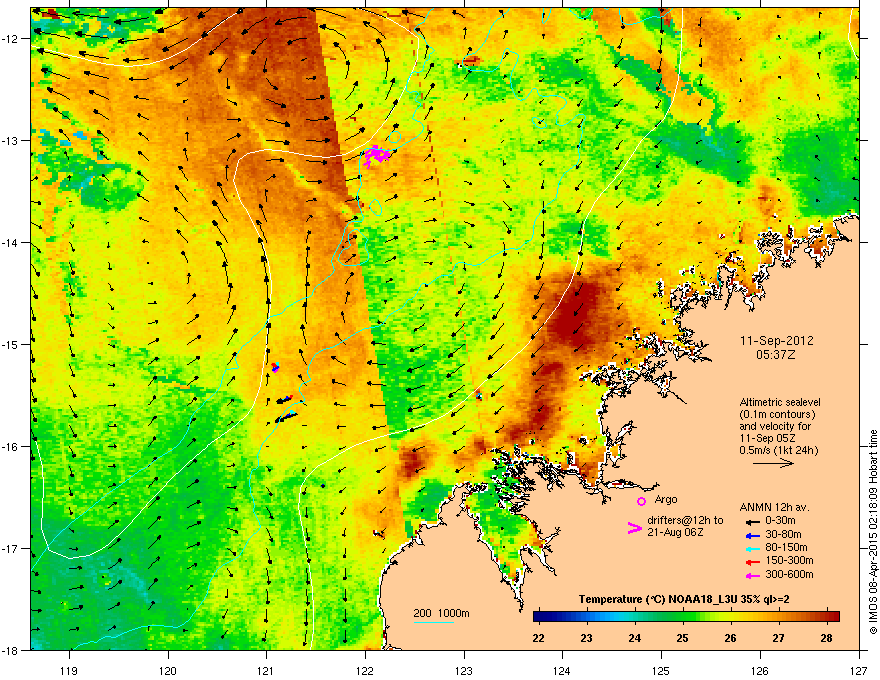Select the red 150-300m arrow legend symbol
Image resolution: width=880 pixels, height=680 pixels.
coord(752,562)
